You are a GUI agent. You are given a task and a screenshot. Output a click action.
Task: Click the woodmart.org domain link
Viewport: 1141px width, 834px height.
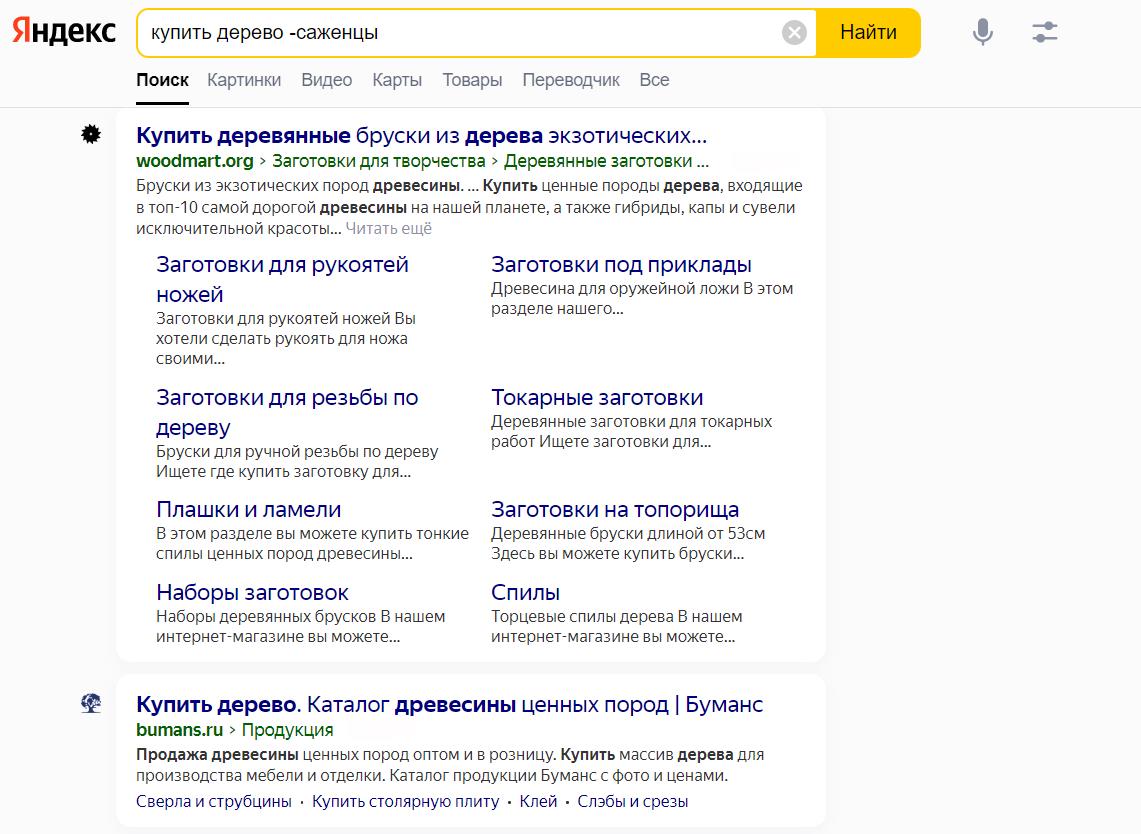click(x=194, y=161)
